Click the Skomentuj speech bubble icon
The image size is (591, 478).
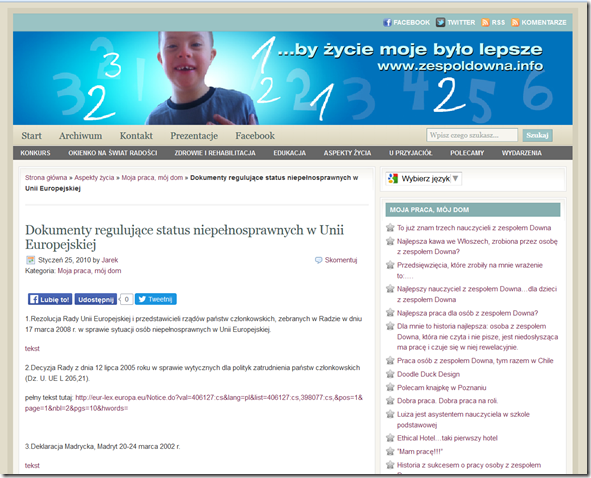(318, 260)
